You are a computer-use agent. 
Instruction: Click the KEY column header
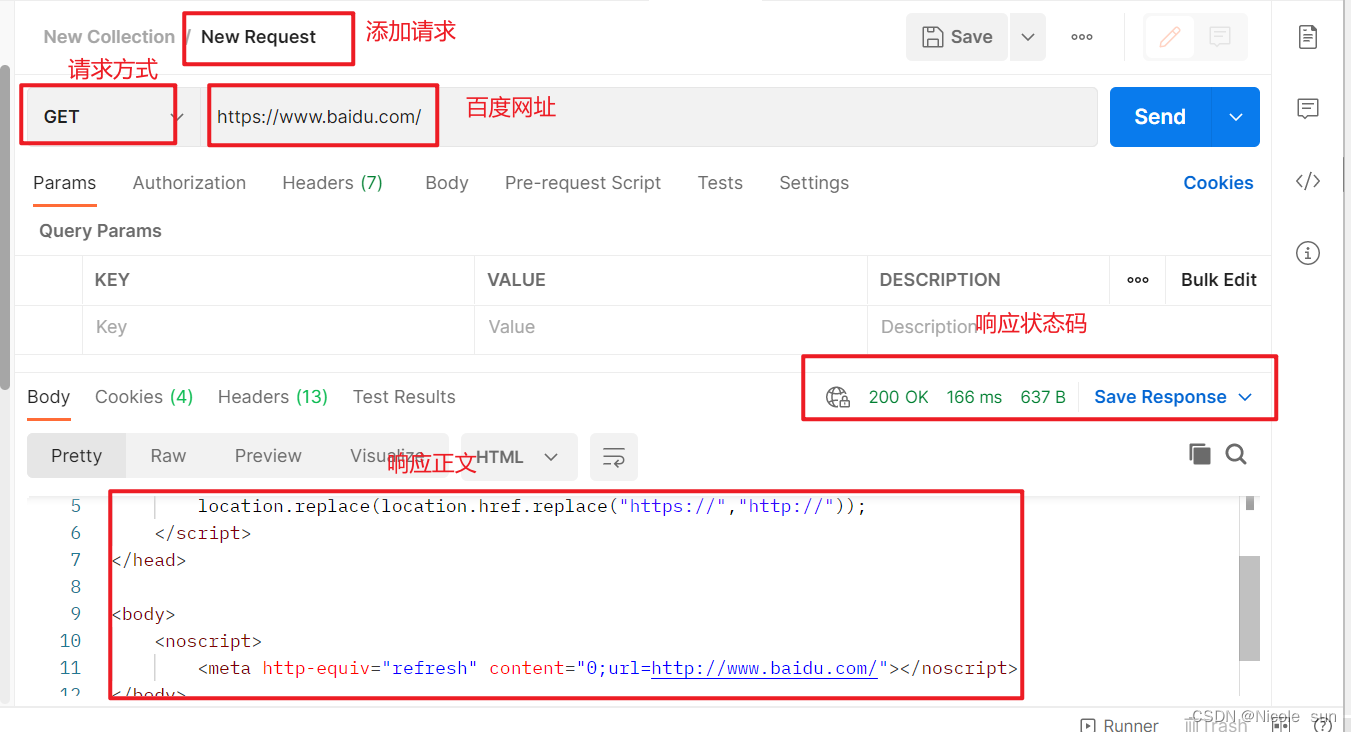[x=112, y=280]
